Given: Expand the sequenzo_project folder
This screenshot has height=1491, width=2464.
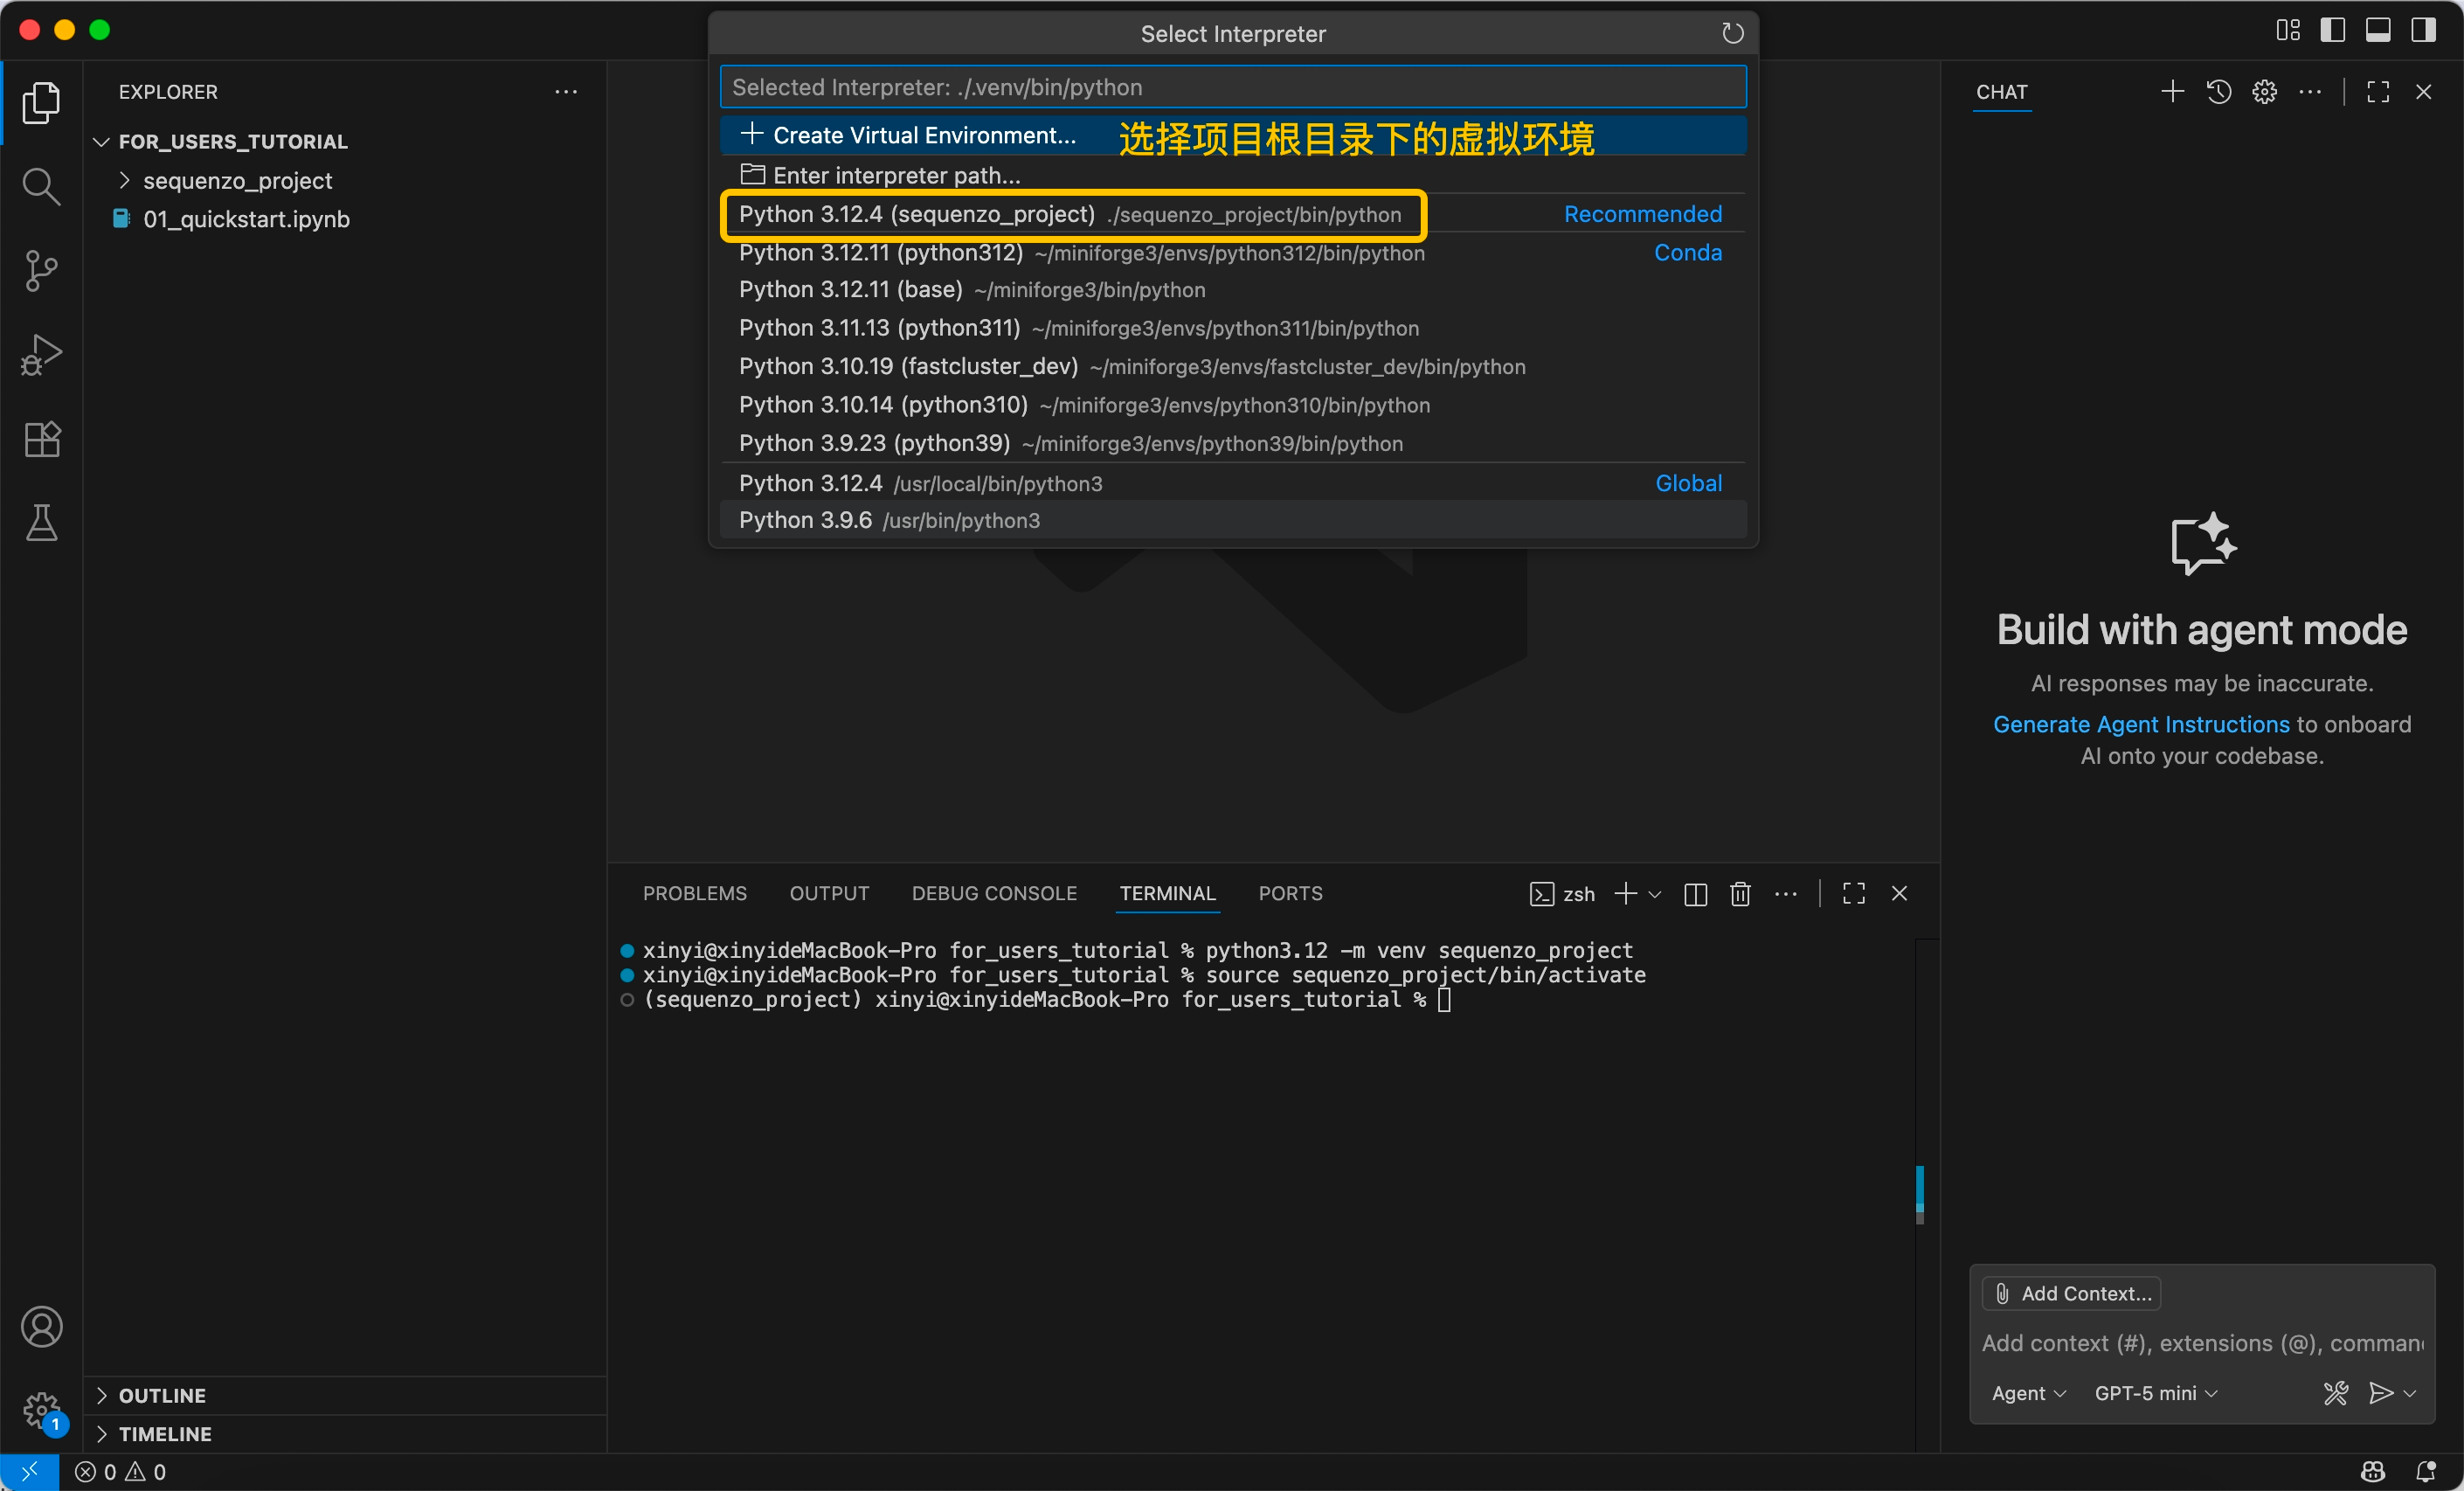Looking at the screenshot, I should (237, 180).
